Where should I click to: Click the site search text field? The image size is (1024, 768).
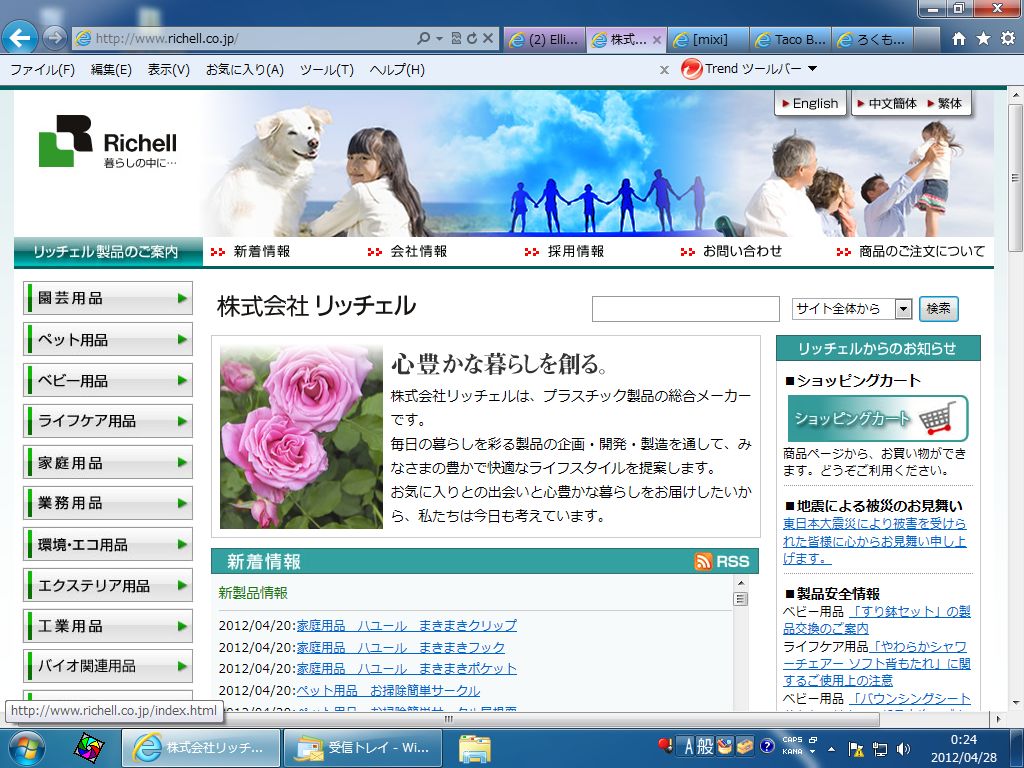686,309
